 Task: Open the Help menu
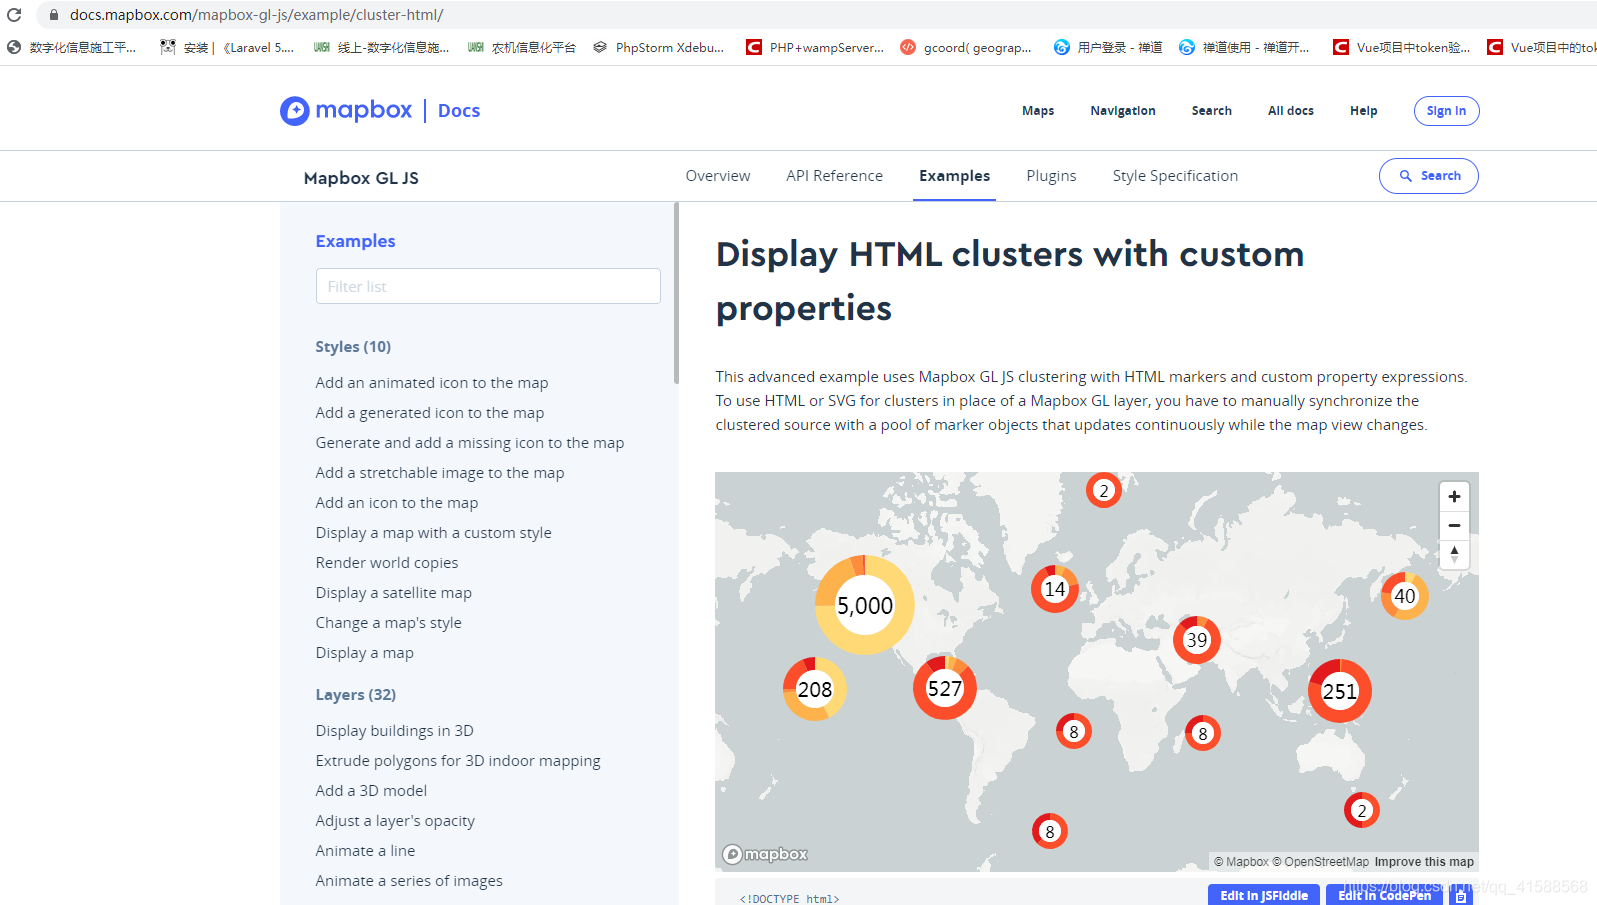1364,111
